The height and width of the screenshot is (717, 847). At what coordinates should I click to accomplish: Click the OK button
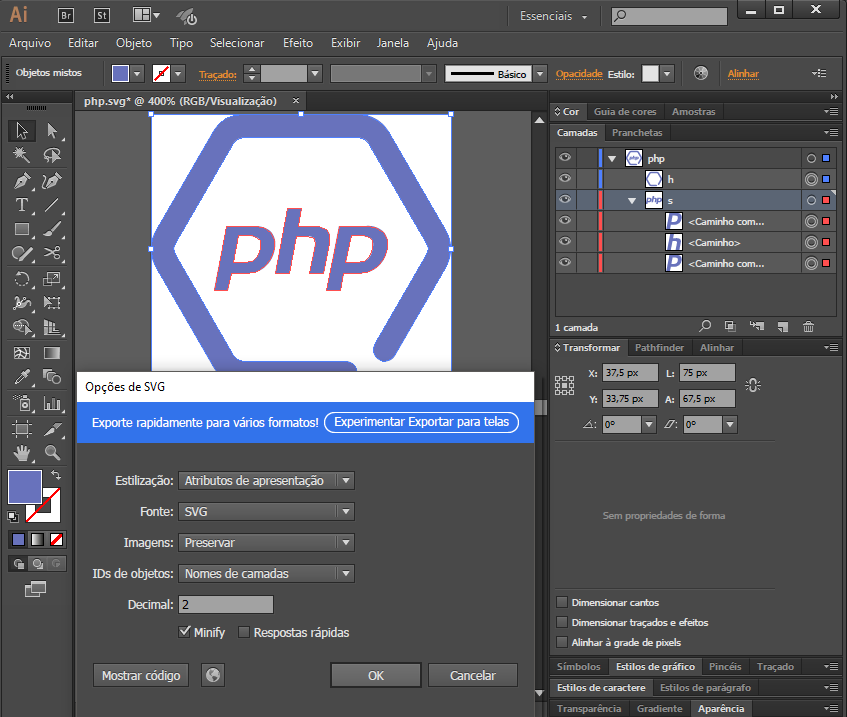click(x=375, y=675)
